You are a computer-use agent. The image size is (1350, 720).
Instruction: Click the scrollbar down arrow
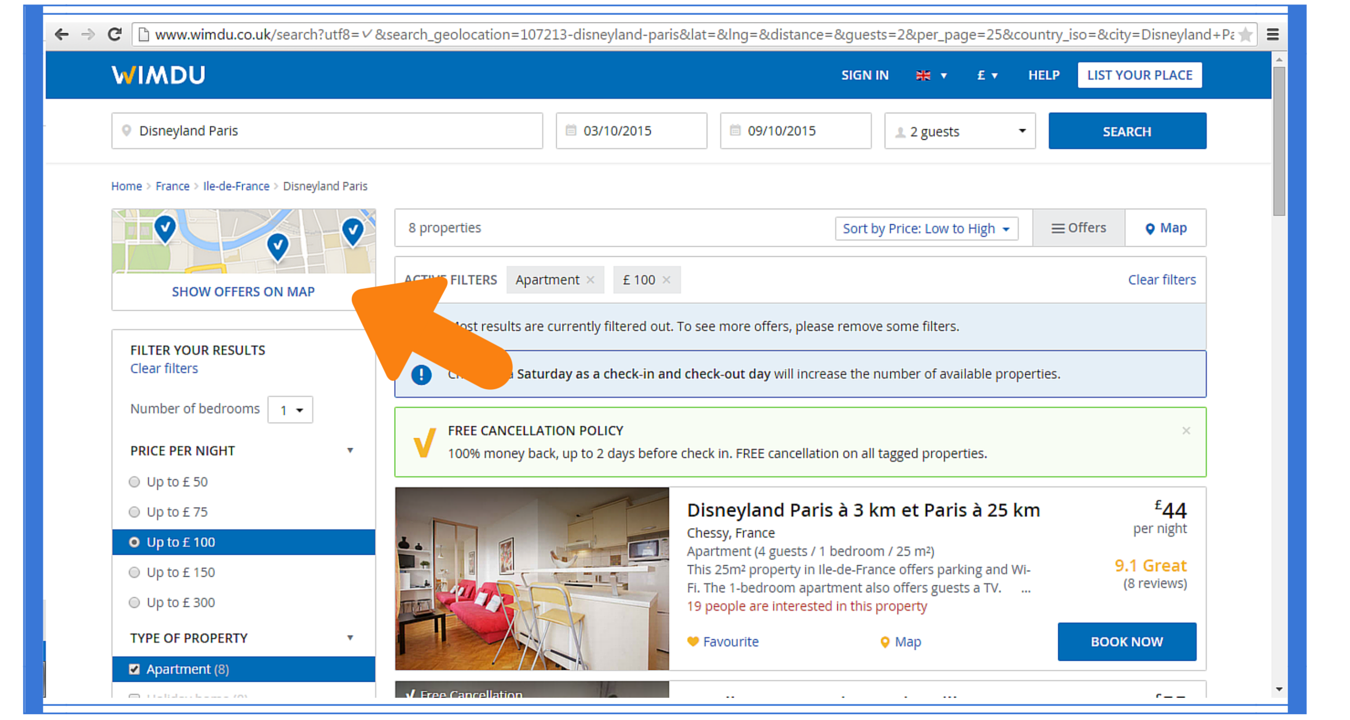[x=1279, y=689]
